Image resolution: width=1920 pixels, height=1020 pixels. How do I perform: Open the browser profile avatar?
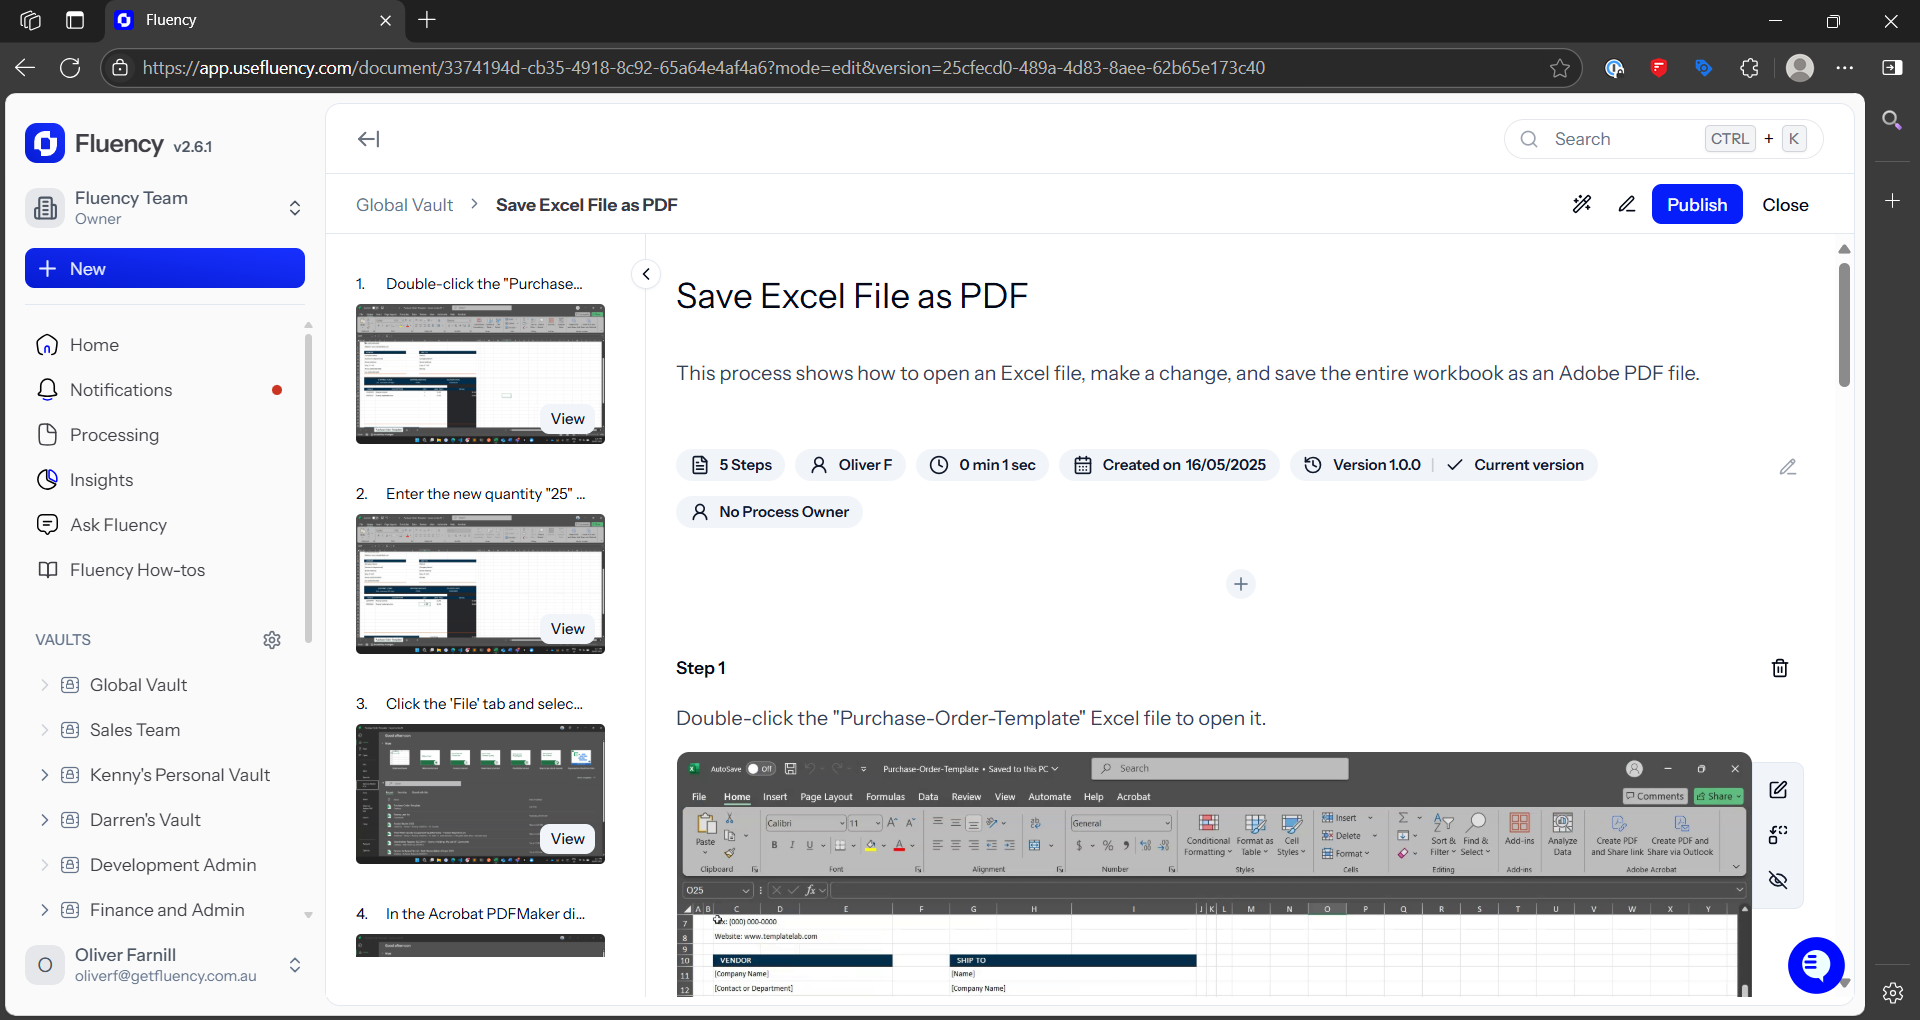coord(1800,68)
